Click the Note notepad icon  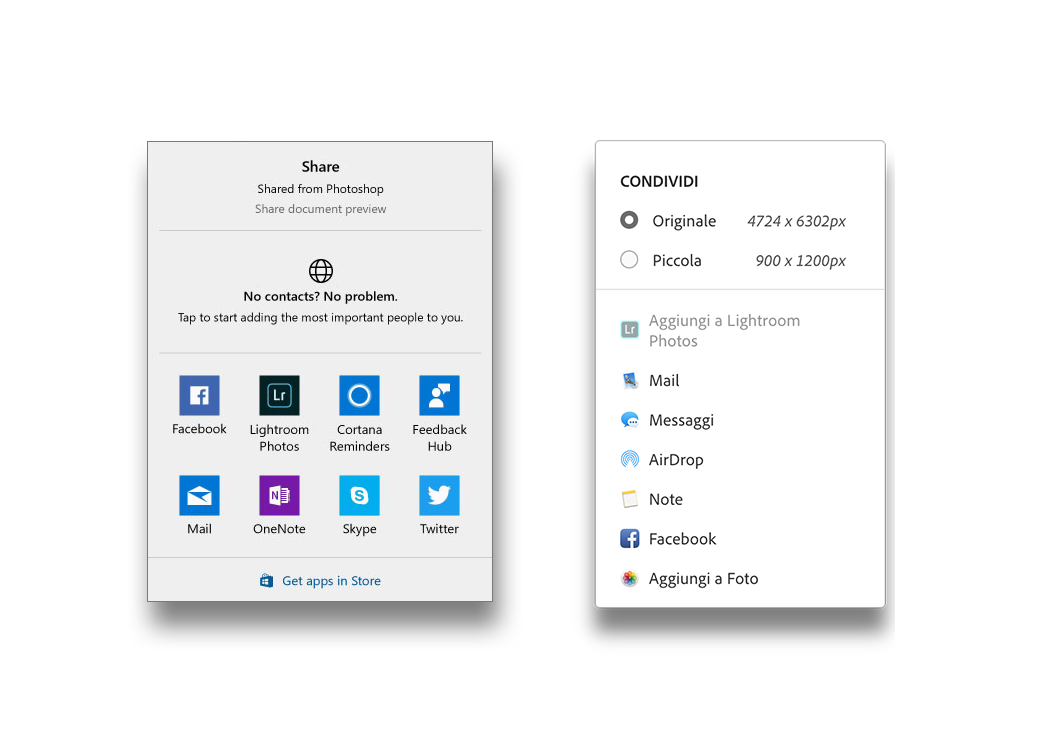tap(630, 499)
